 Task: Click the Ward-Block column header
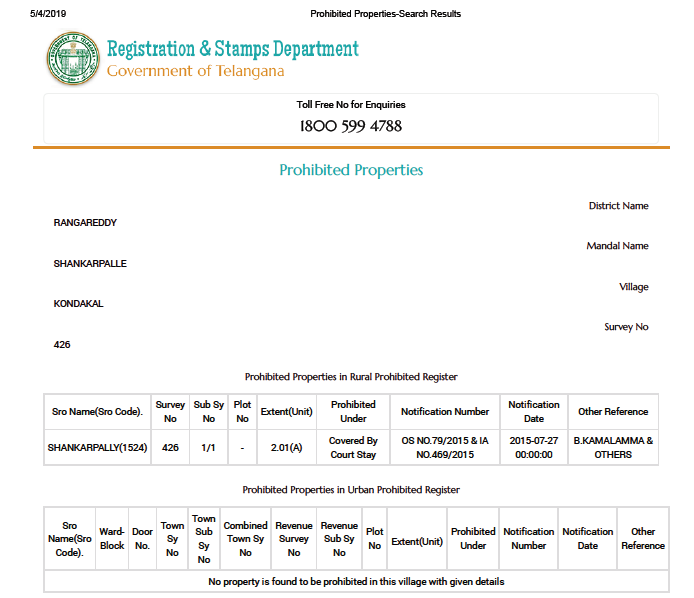(112, 539)
